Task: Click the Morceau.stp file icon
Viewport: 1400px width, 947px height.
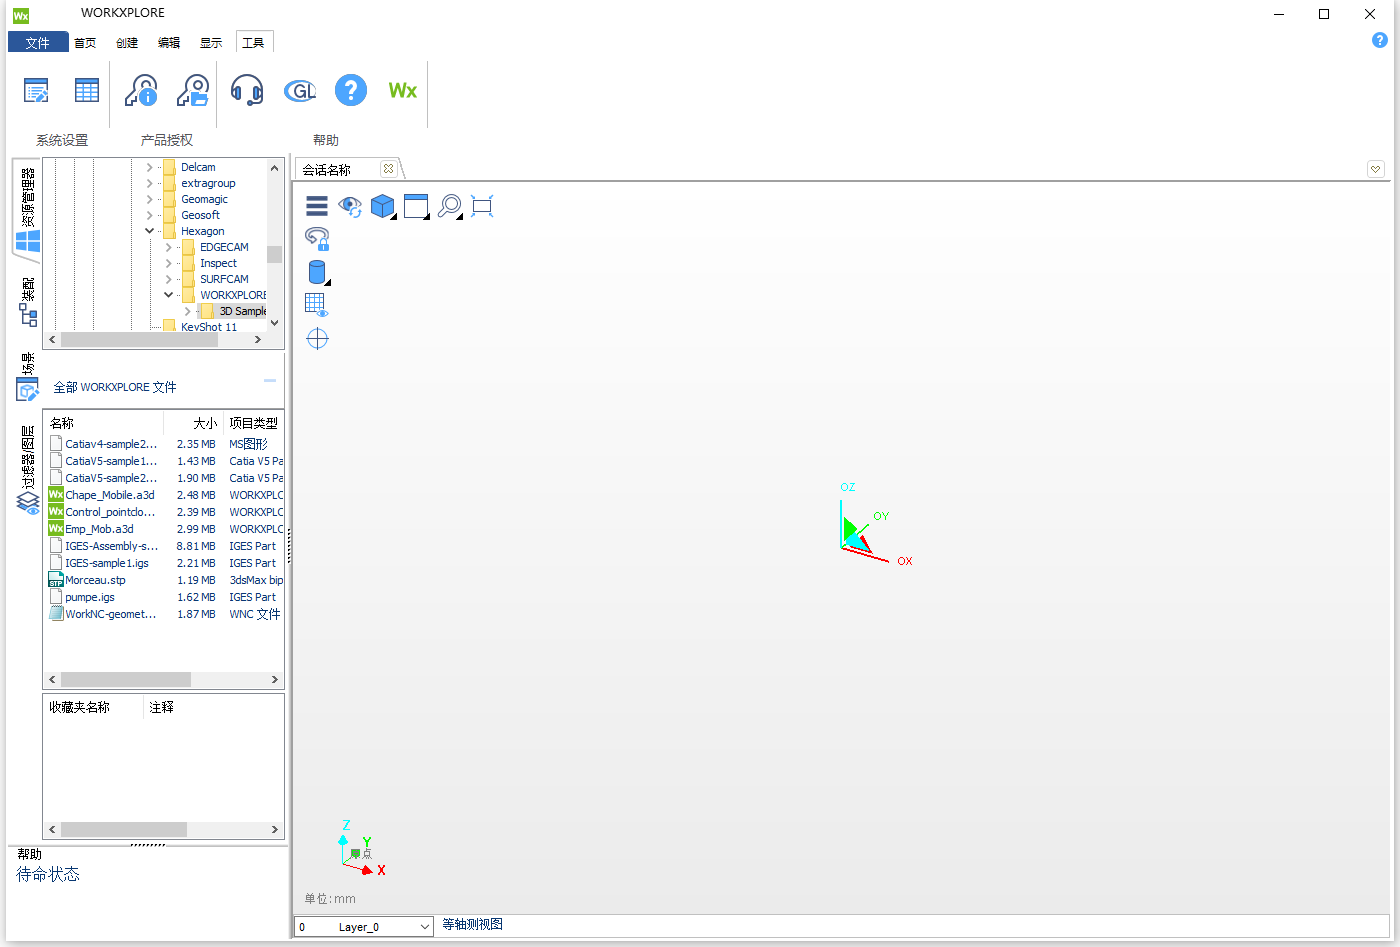Action: 56,580
